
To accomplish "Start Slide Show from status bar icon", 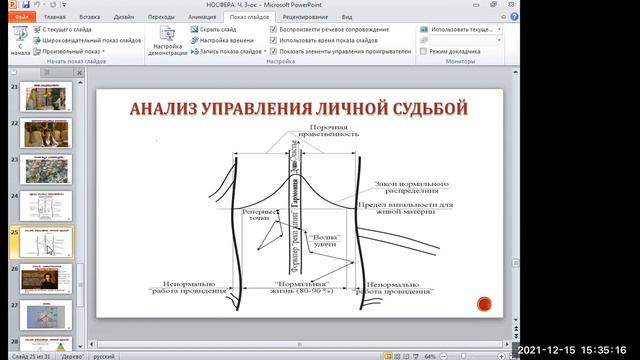I will tap(416, 356).
